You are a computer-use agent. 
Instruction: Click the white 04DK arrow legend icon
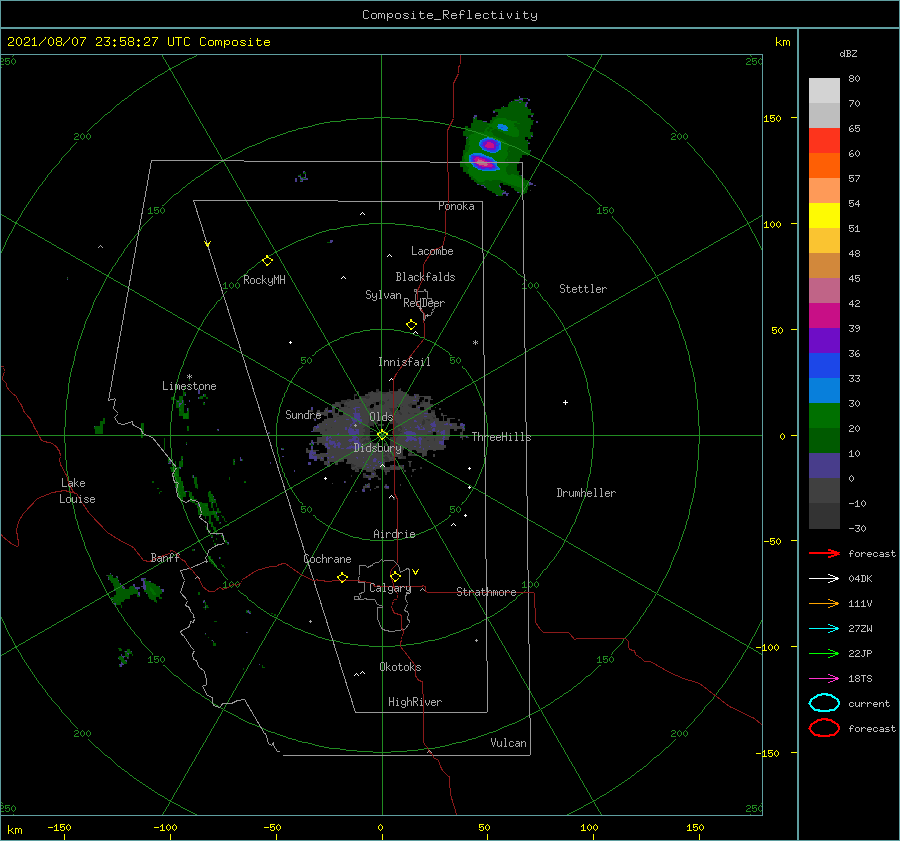[x=824, y=578]
